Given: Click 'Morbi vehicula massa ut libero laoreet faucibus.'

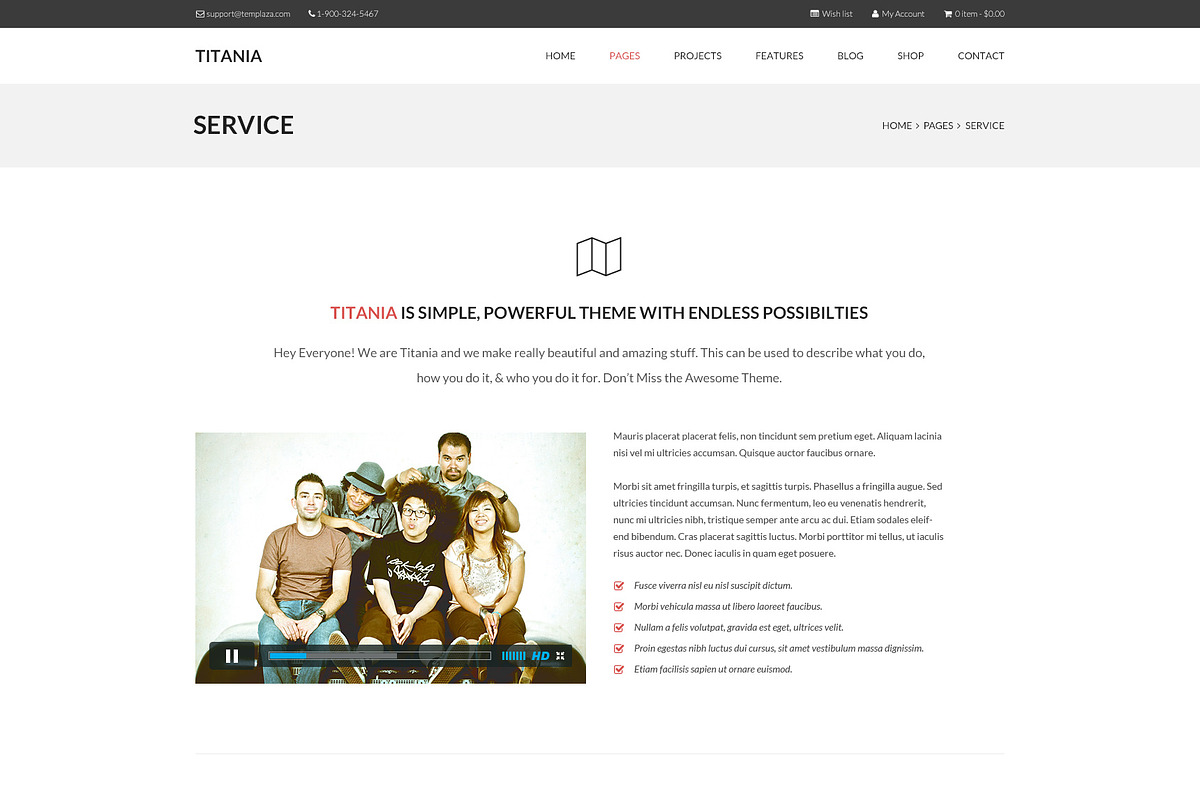Looking at the screenshot, I should pyautogui.click(x=728, y=607).
